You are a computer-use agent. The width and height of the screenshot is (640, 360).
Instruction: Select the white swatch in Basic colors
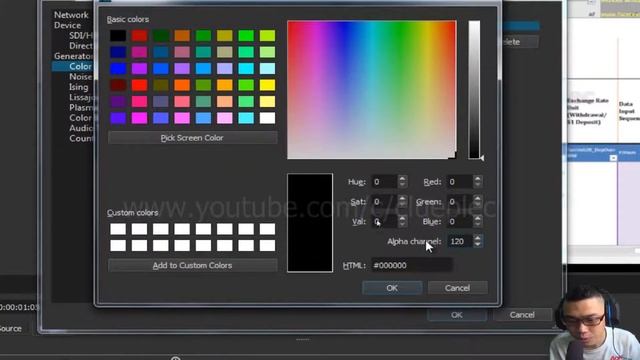point(267,118)
